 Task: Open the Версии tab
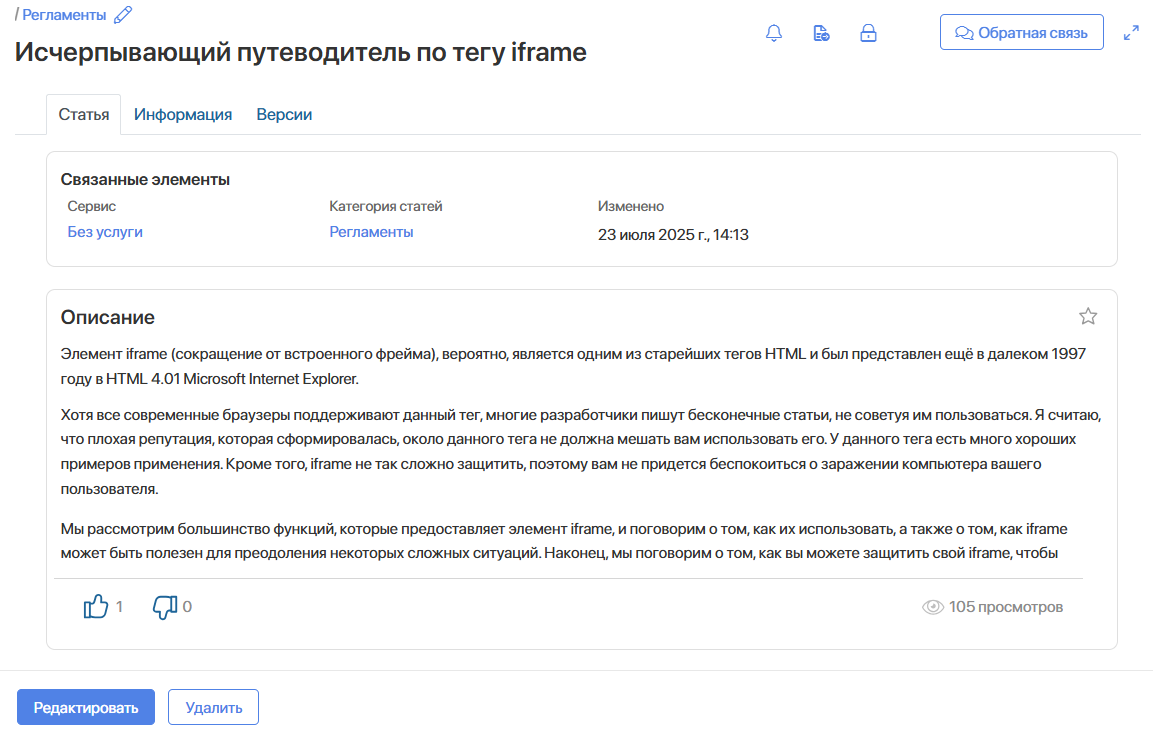point(284,114)
